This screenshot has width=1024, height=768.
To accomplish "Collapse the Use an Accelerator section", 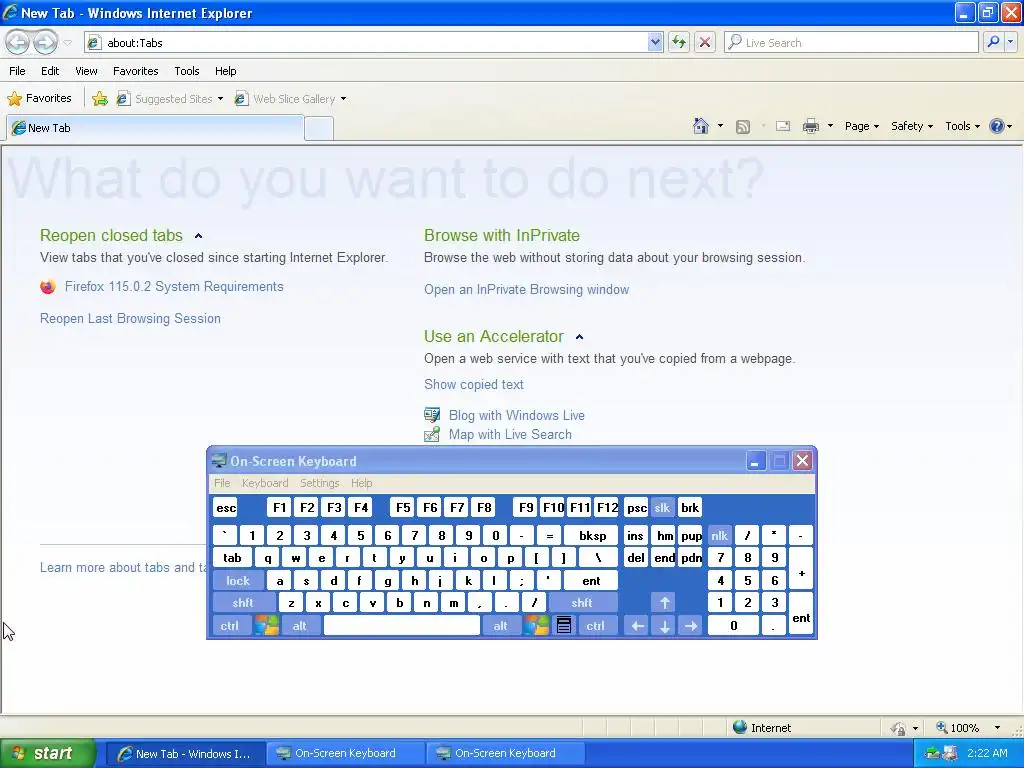I will pos(579,337).
